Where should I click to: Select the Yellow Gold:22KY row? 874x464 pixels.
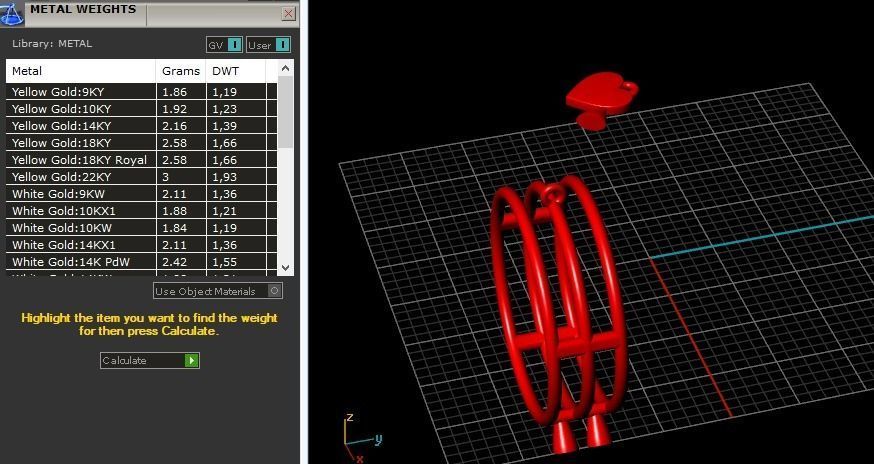(x=142, y=177)
